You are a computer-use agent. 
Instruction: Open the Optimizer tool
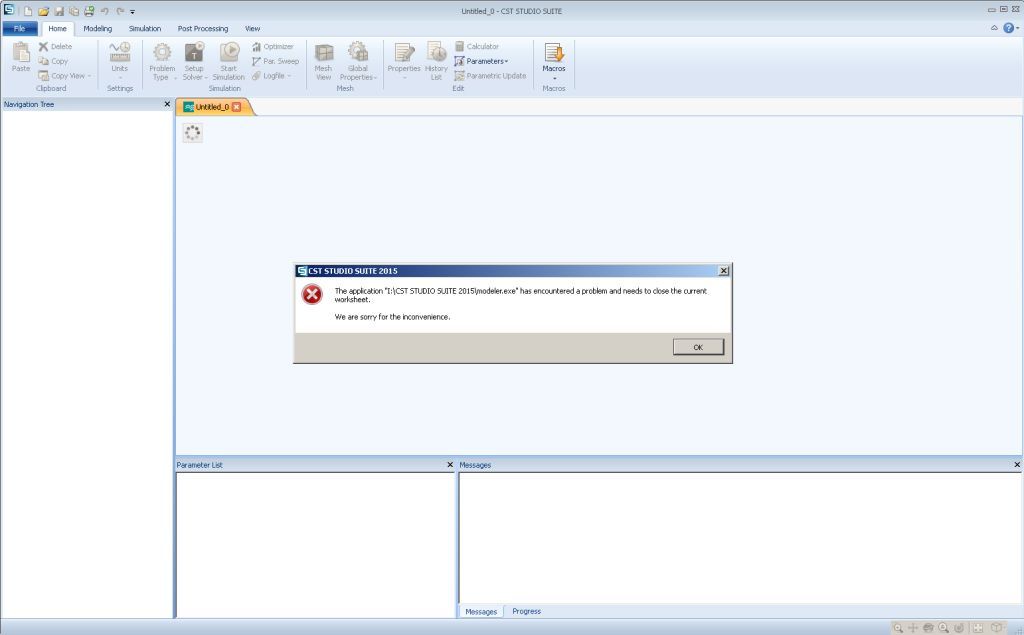273,46
